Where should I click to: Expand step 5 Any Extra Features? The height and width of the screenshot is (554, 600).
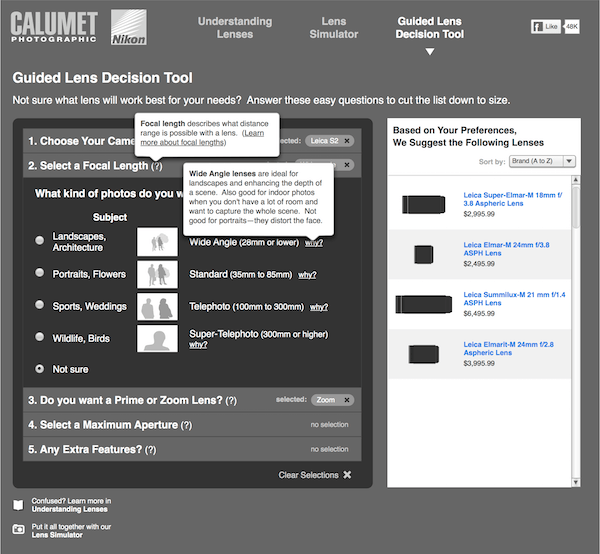(192, 449)
